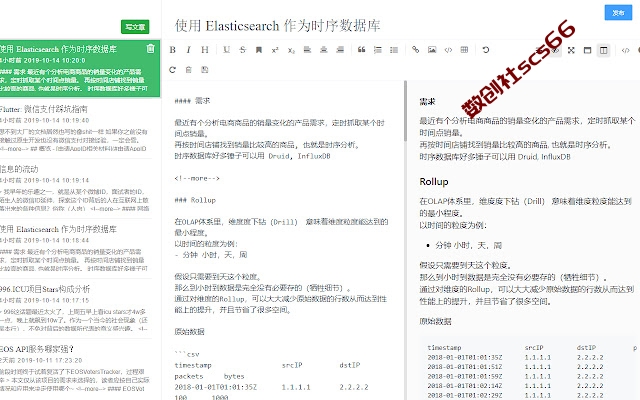Click 'dstIP' header in preview table
640x400 pixels.
[x=586, y=348]
